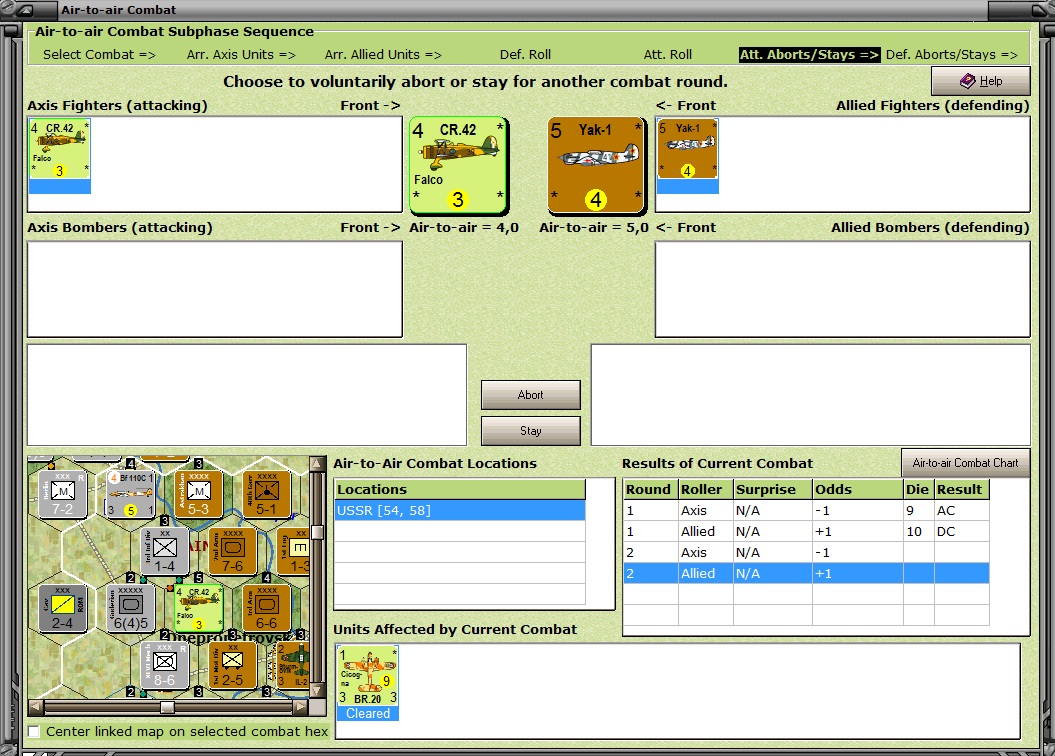Screen dimensions: 1055x756
Task: Enable Center linked map on selected combat hex
Action: 34,731
